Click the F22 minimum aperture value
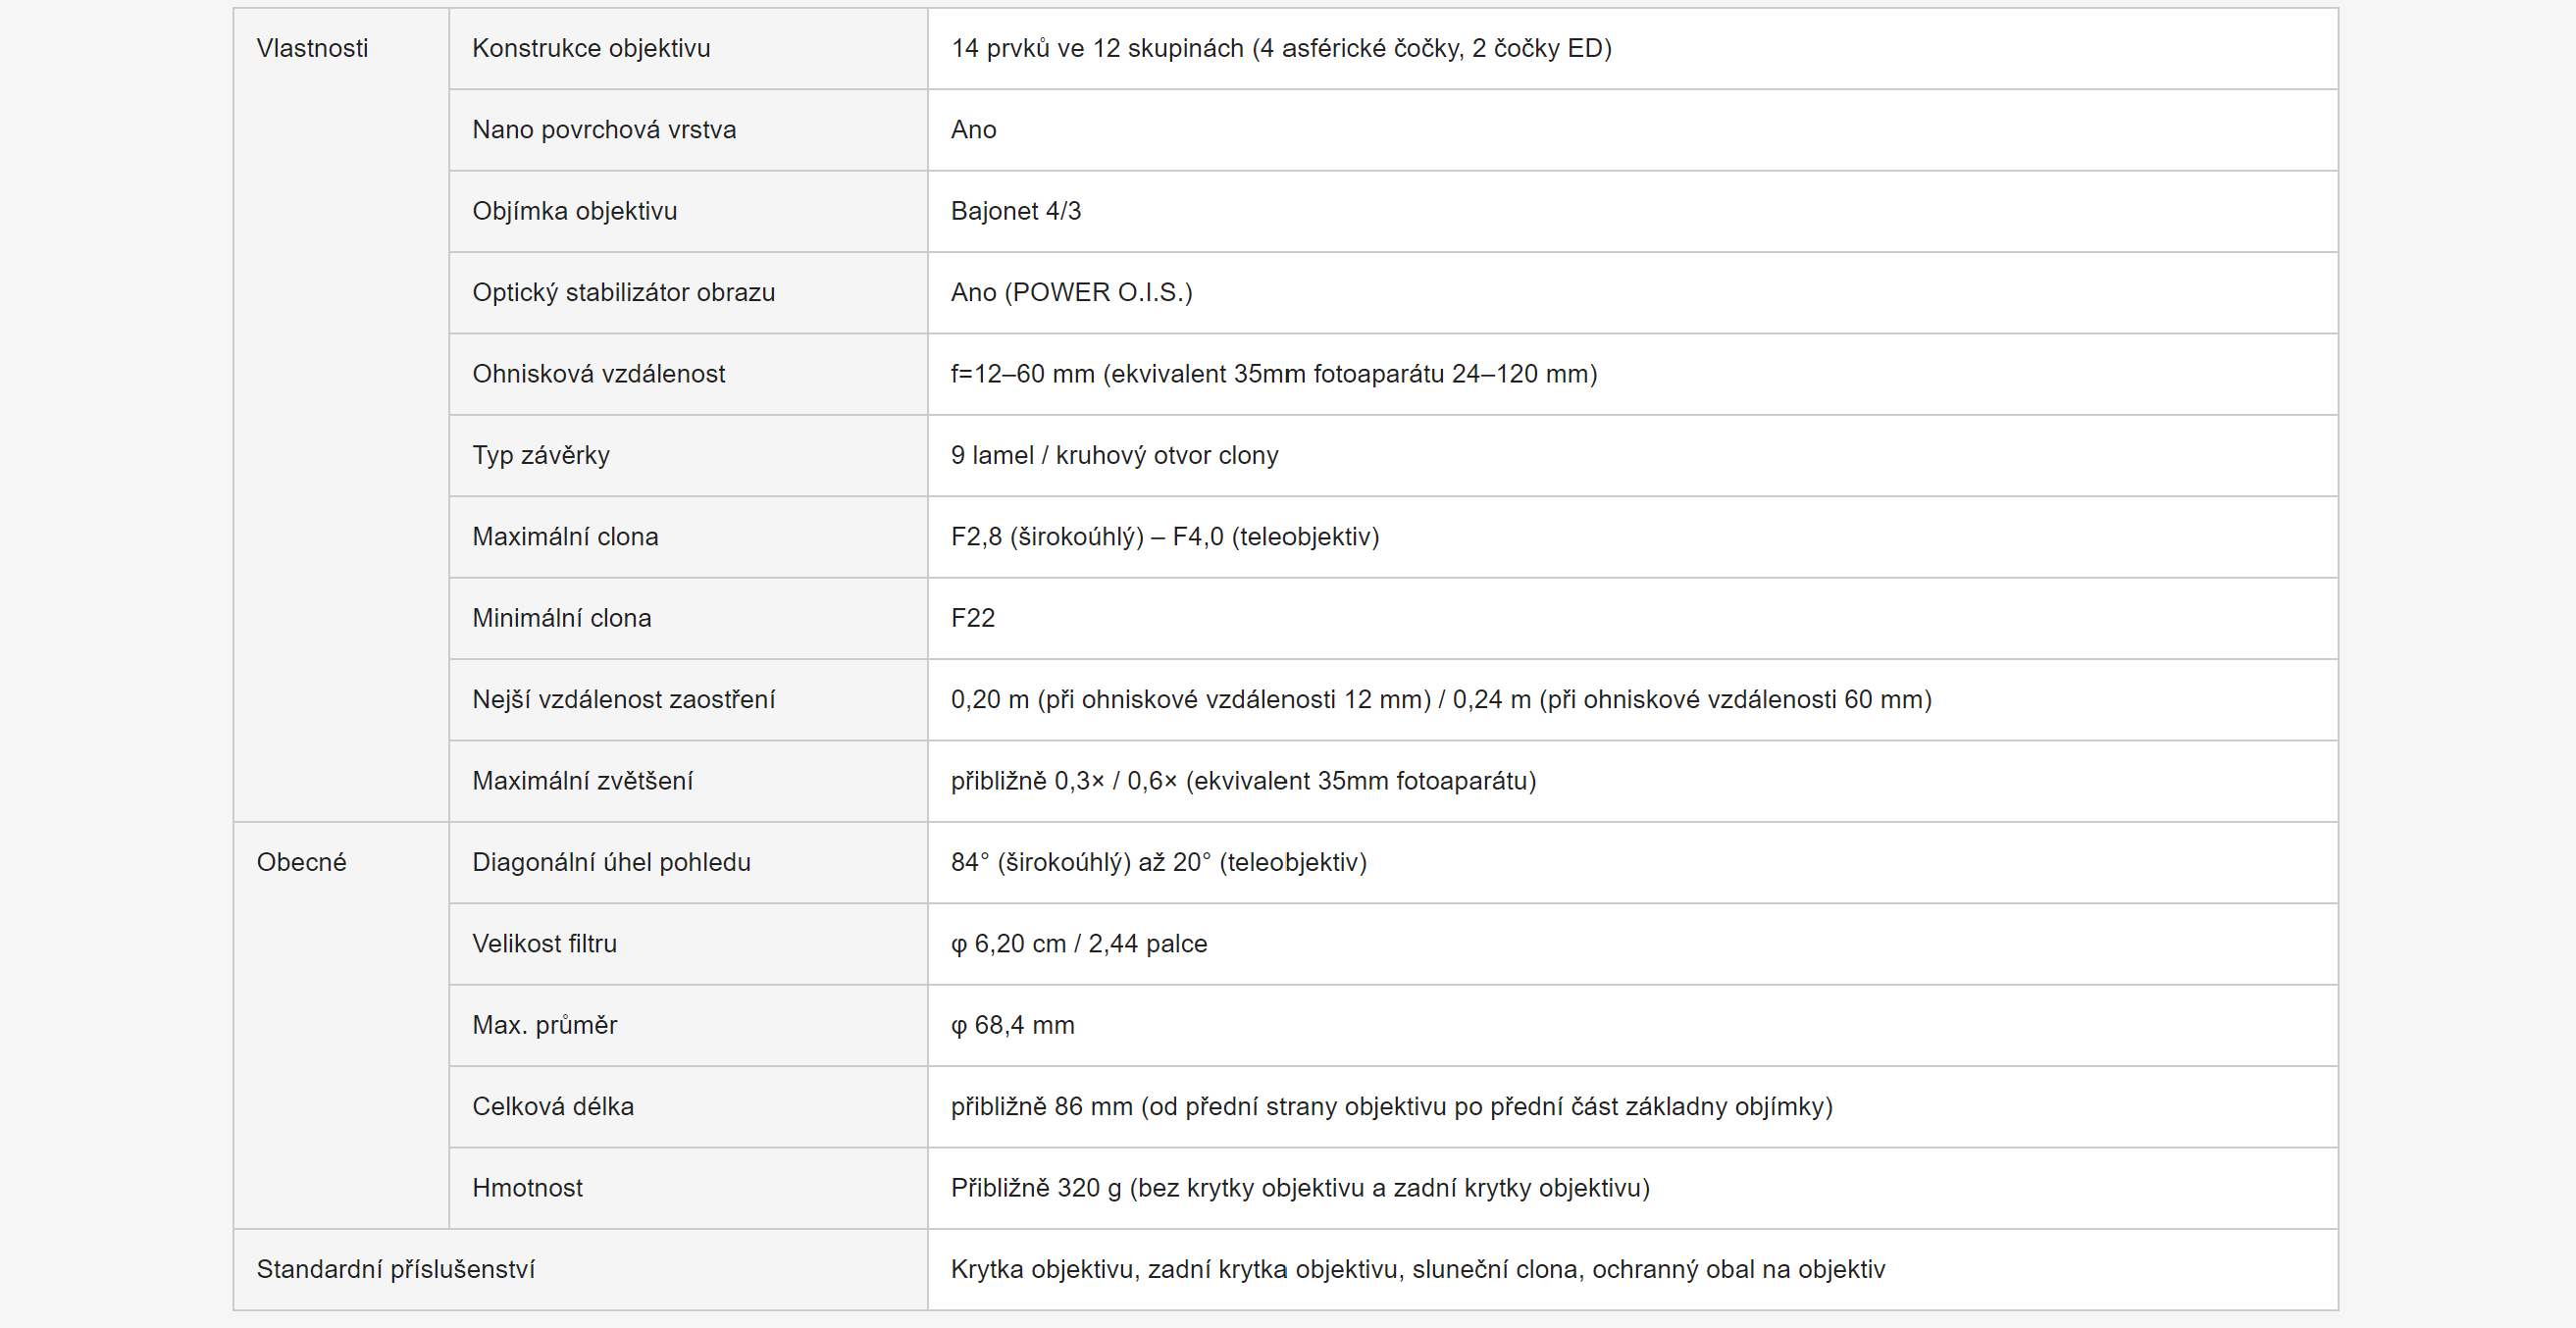This screenshot has width=2576, height=1328. [x=973, y=618]
